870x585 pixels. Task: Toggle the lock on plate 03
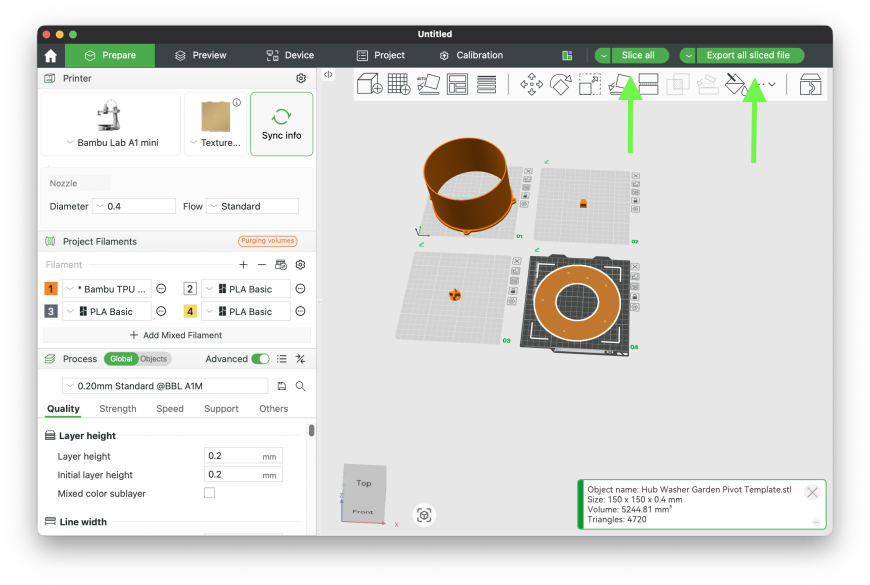point(513,291)
